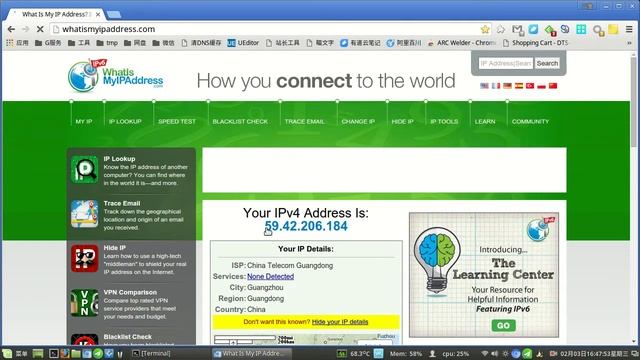The height and width of the screenshot is (360, 640).
Task: Open the TRACE EMAIL navigation item
Action: click(304, 121)
